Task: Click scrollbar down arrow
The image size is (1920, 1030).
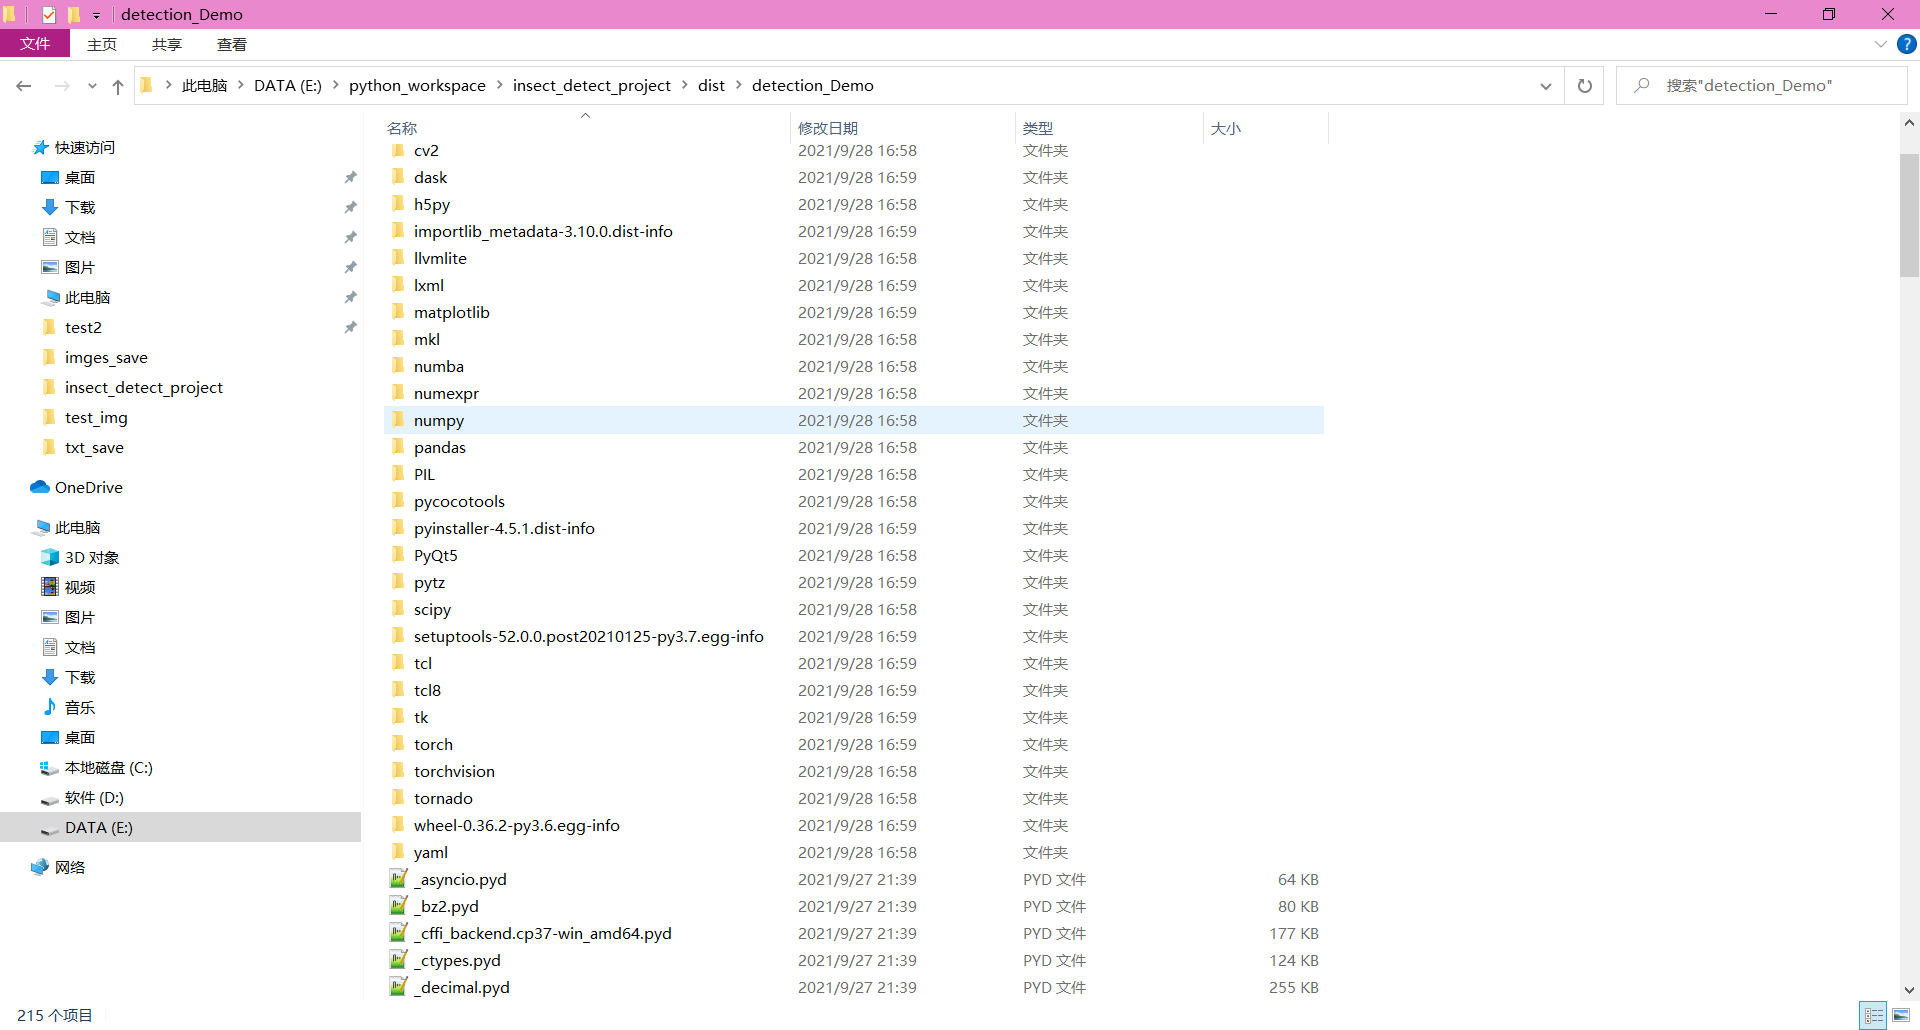Action: pos(1909,989)
